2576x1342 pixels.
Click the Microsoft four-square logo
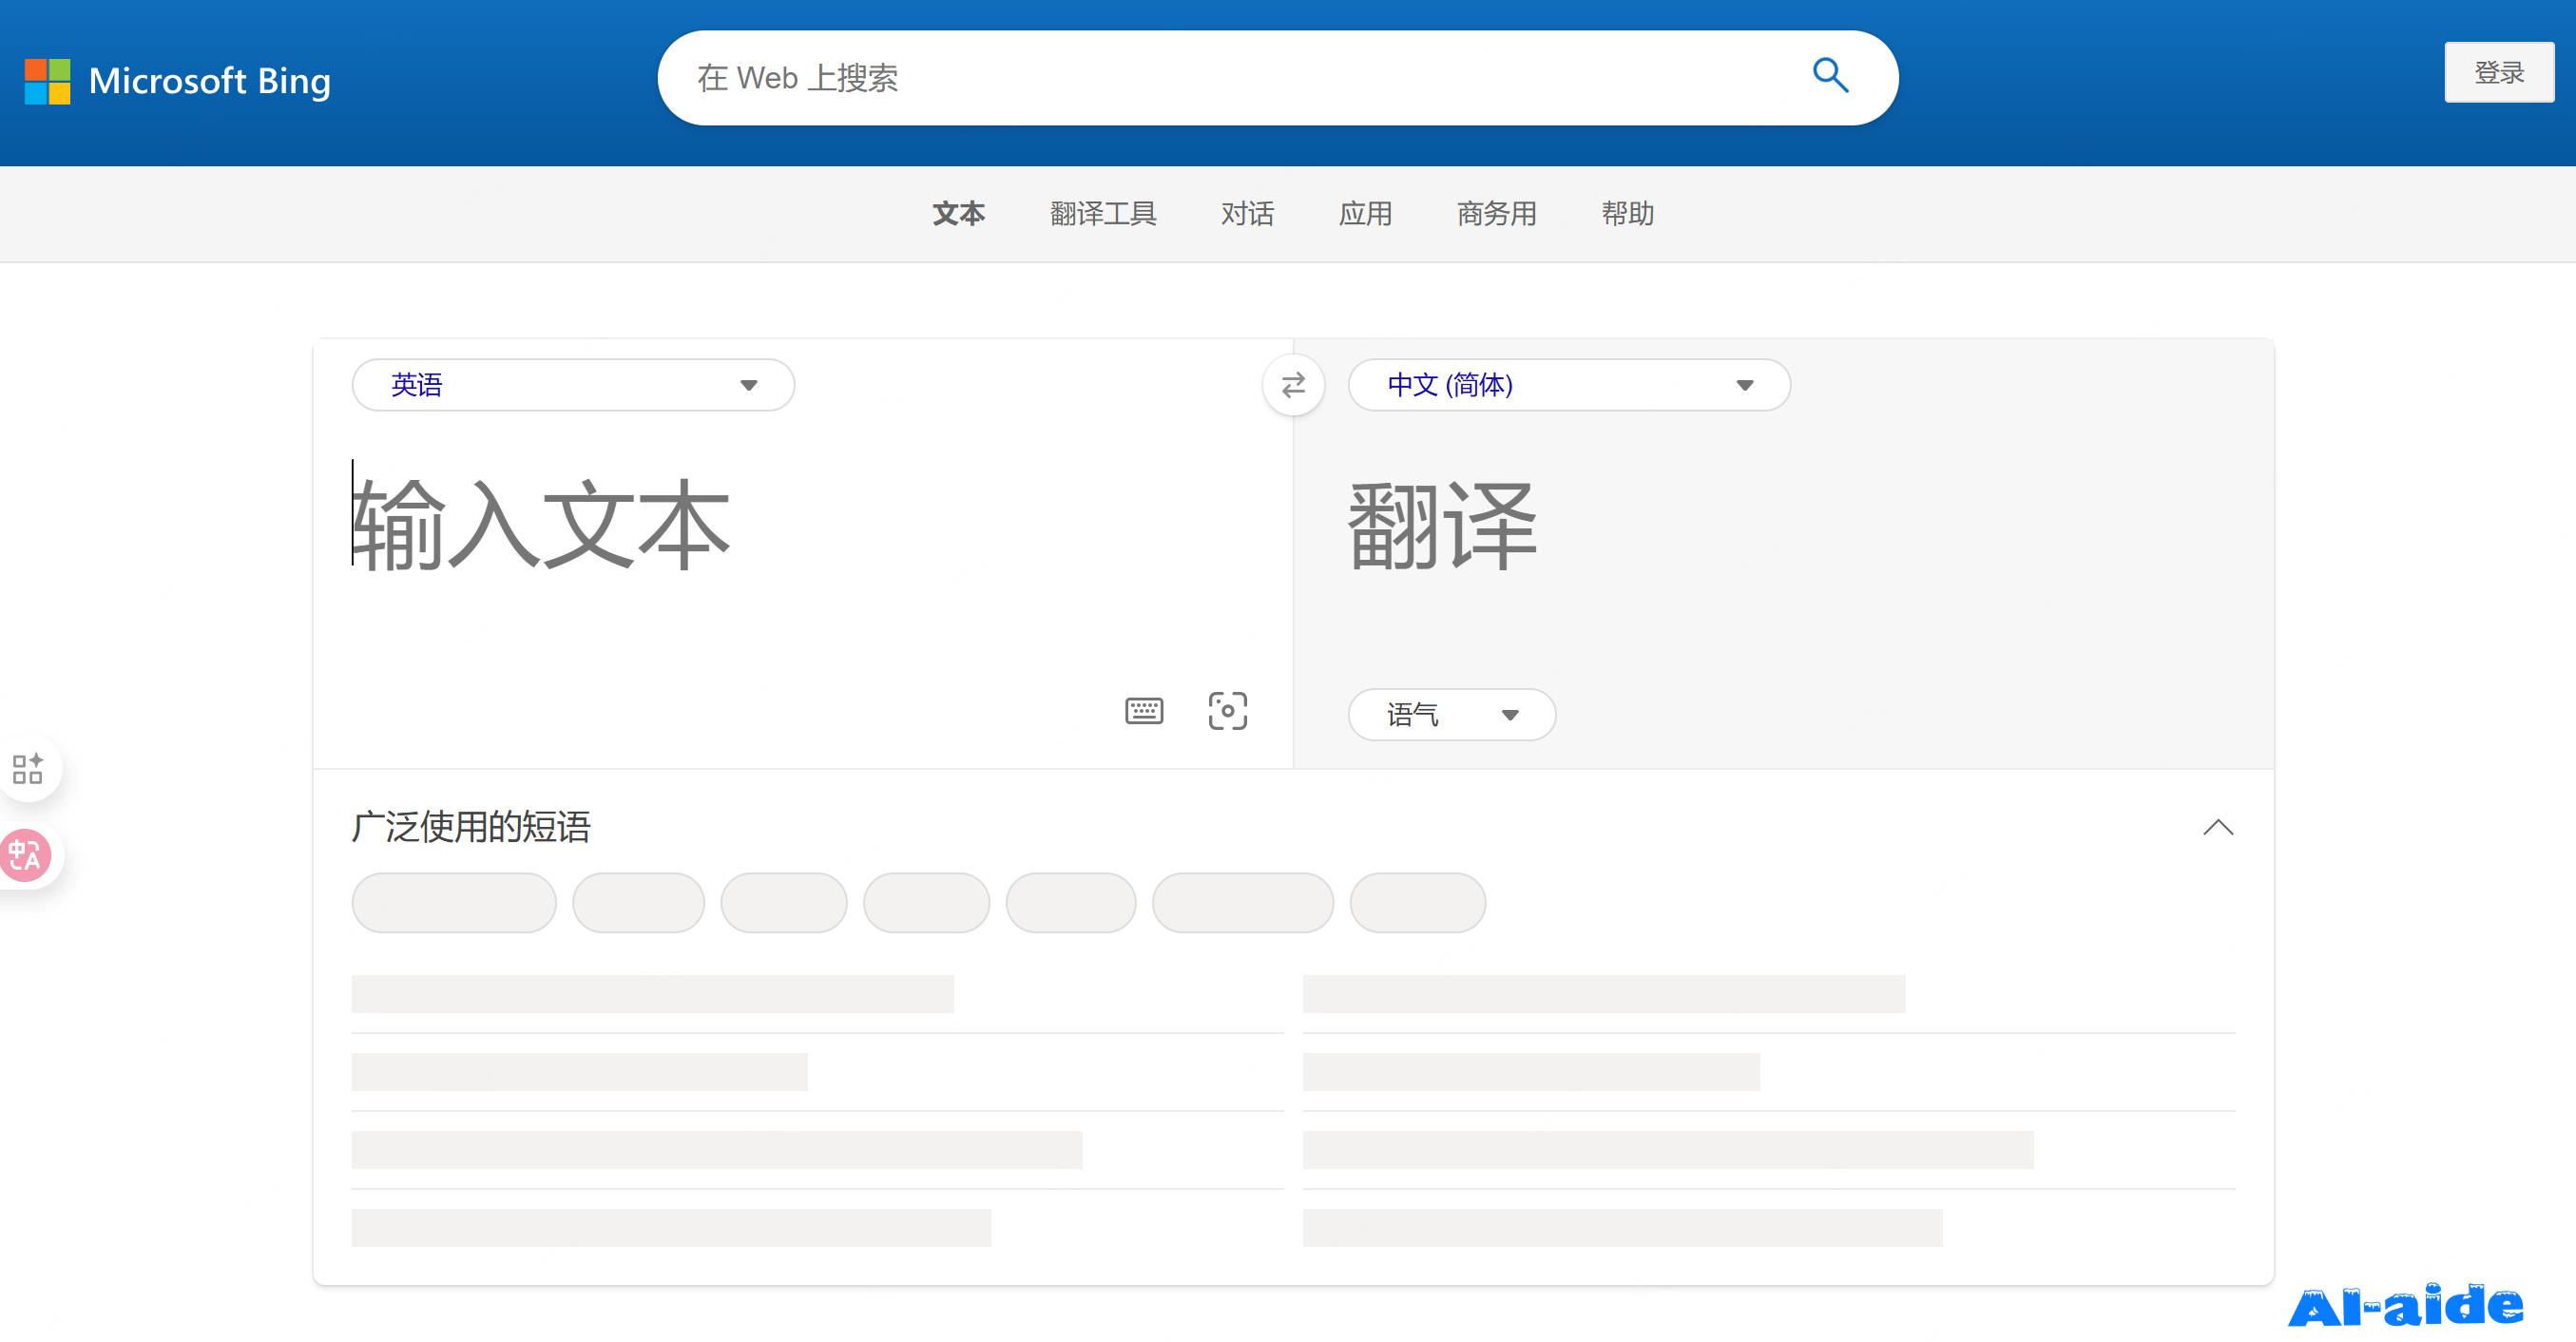pos(46,81)
